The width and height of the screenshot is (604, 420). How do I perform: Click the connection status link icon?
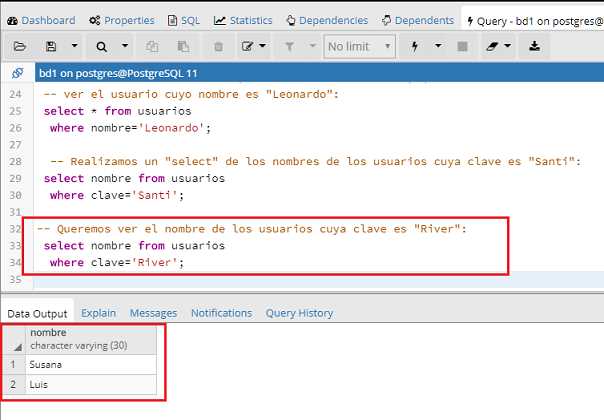[17, 73]
